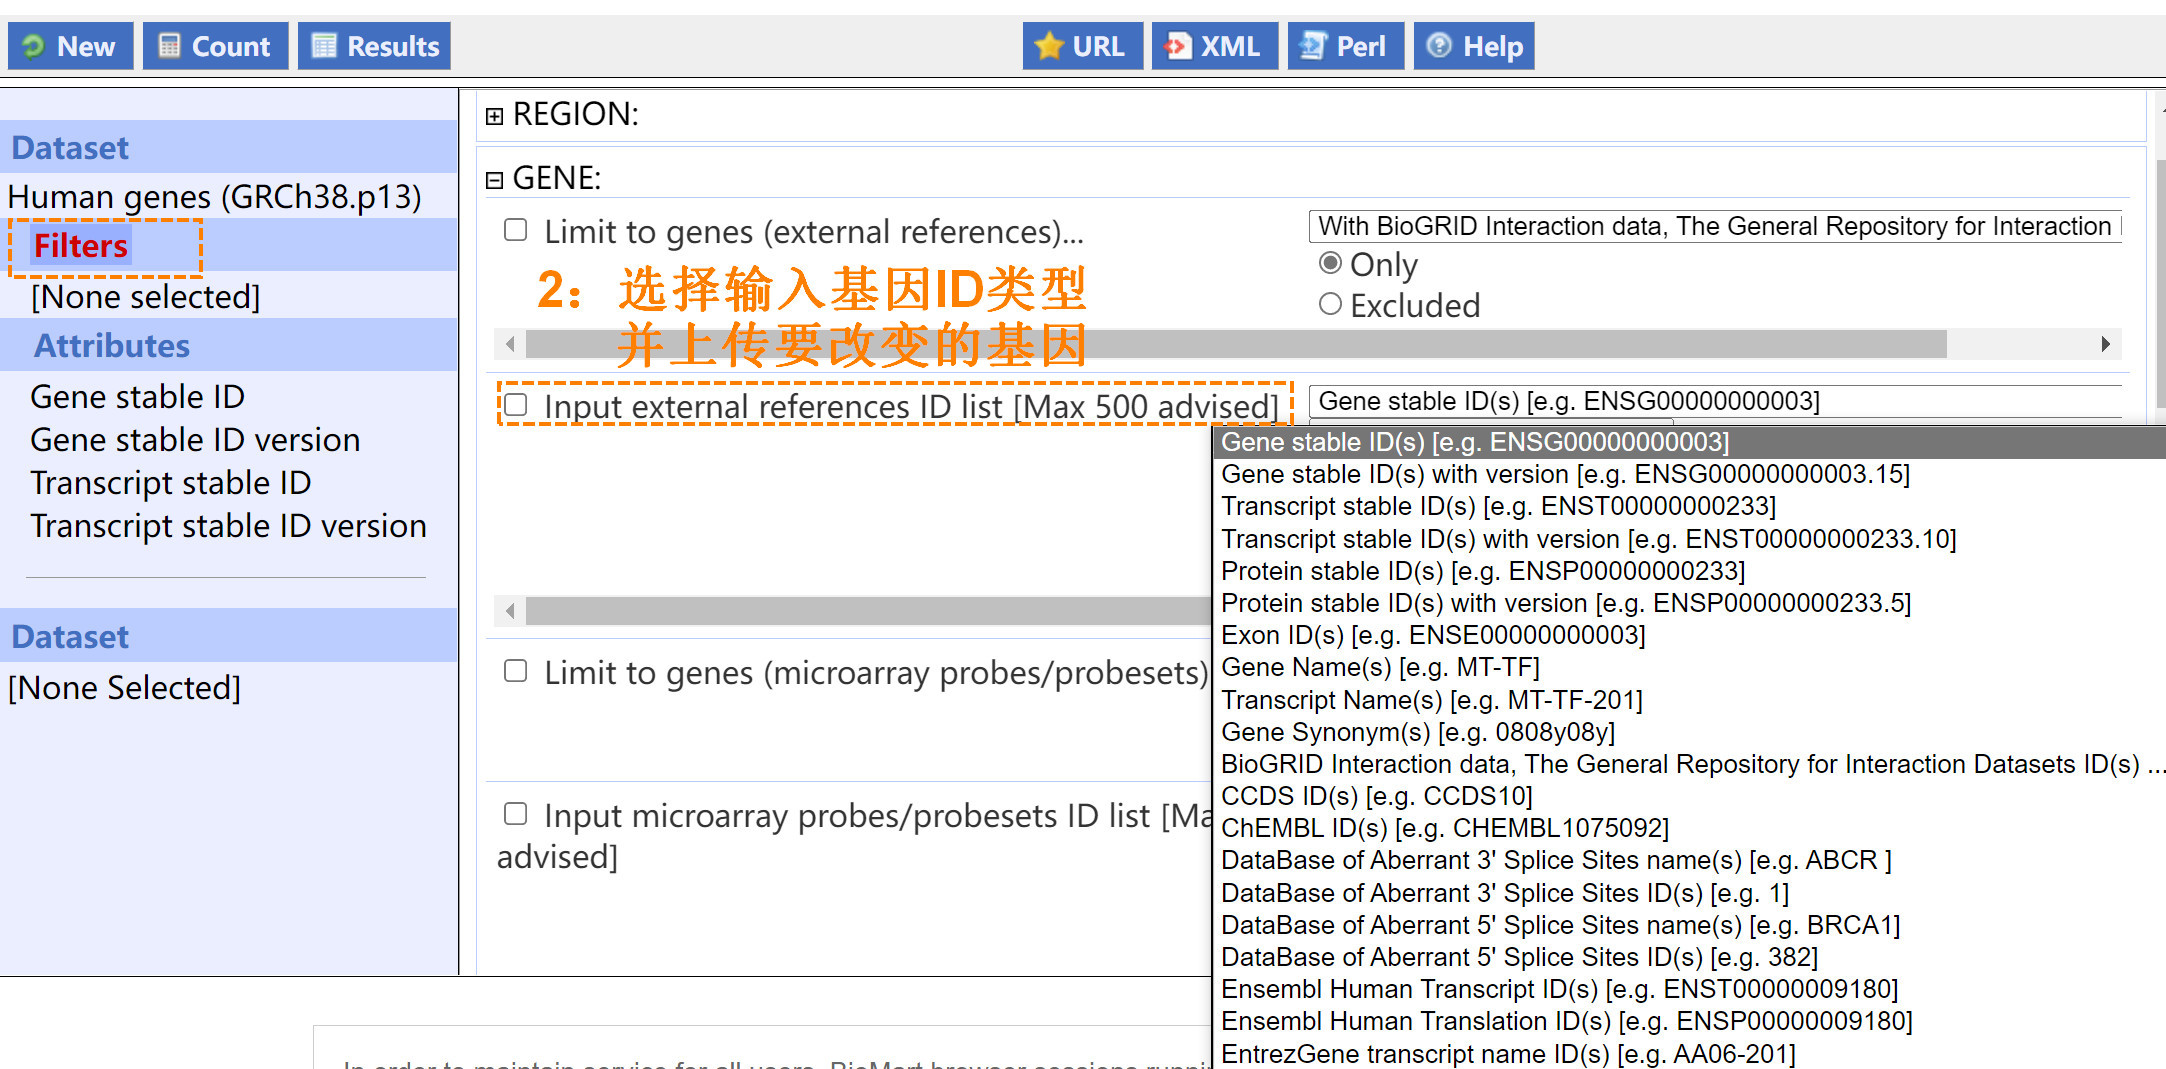Click the New button
Image resolution: width=2166 pixels, height=1069 pixels.
[71, 46]
